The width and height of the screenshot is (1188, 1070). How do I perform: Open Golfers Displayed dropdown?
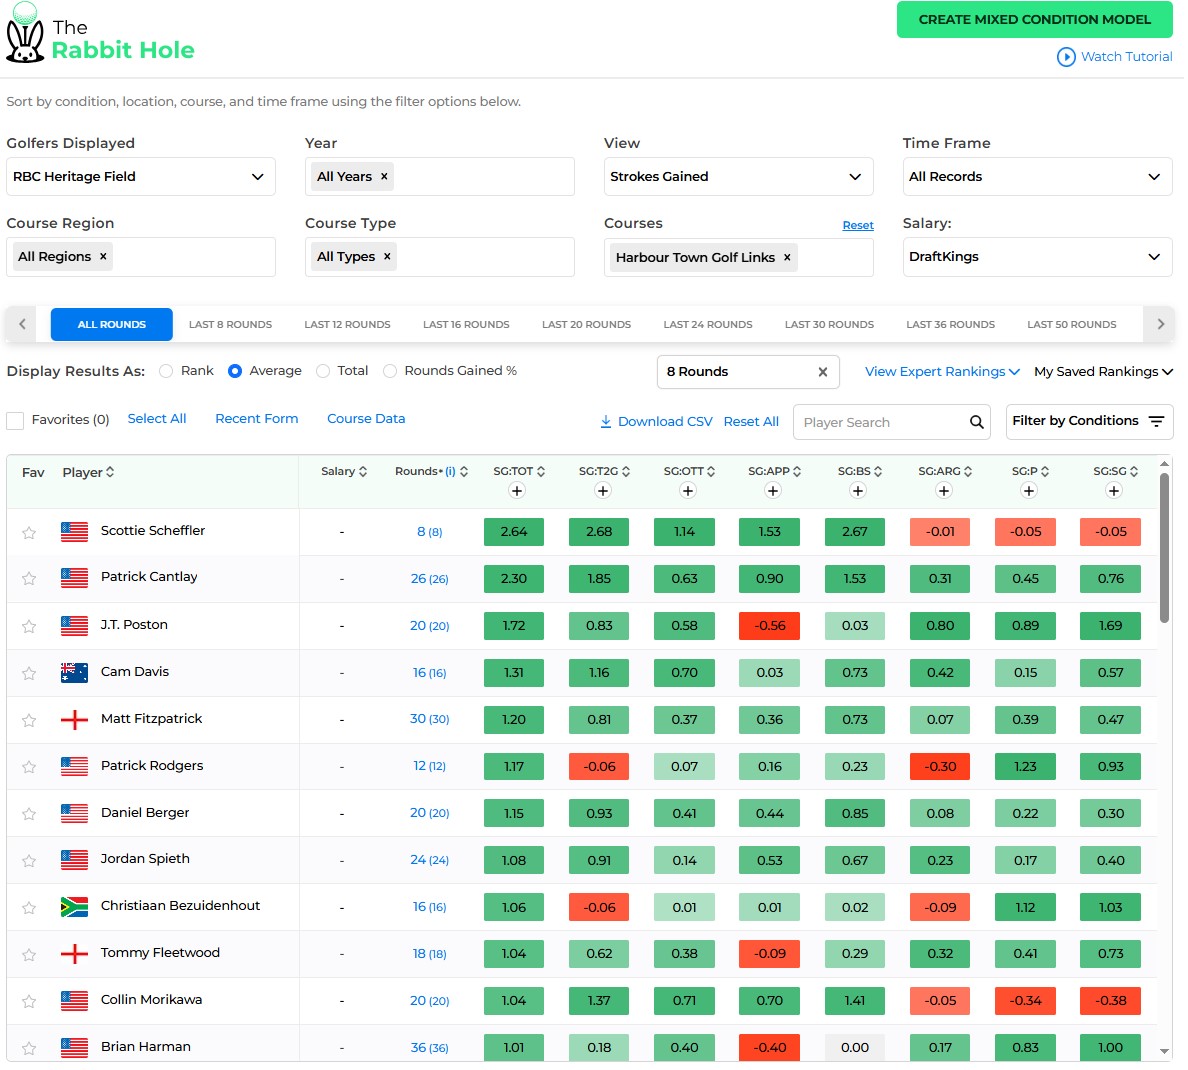(141, 177)
